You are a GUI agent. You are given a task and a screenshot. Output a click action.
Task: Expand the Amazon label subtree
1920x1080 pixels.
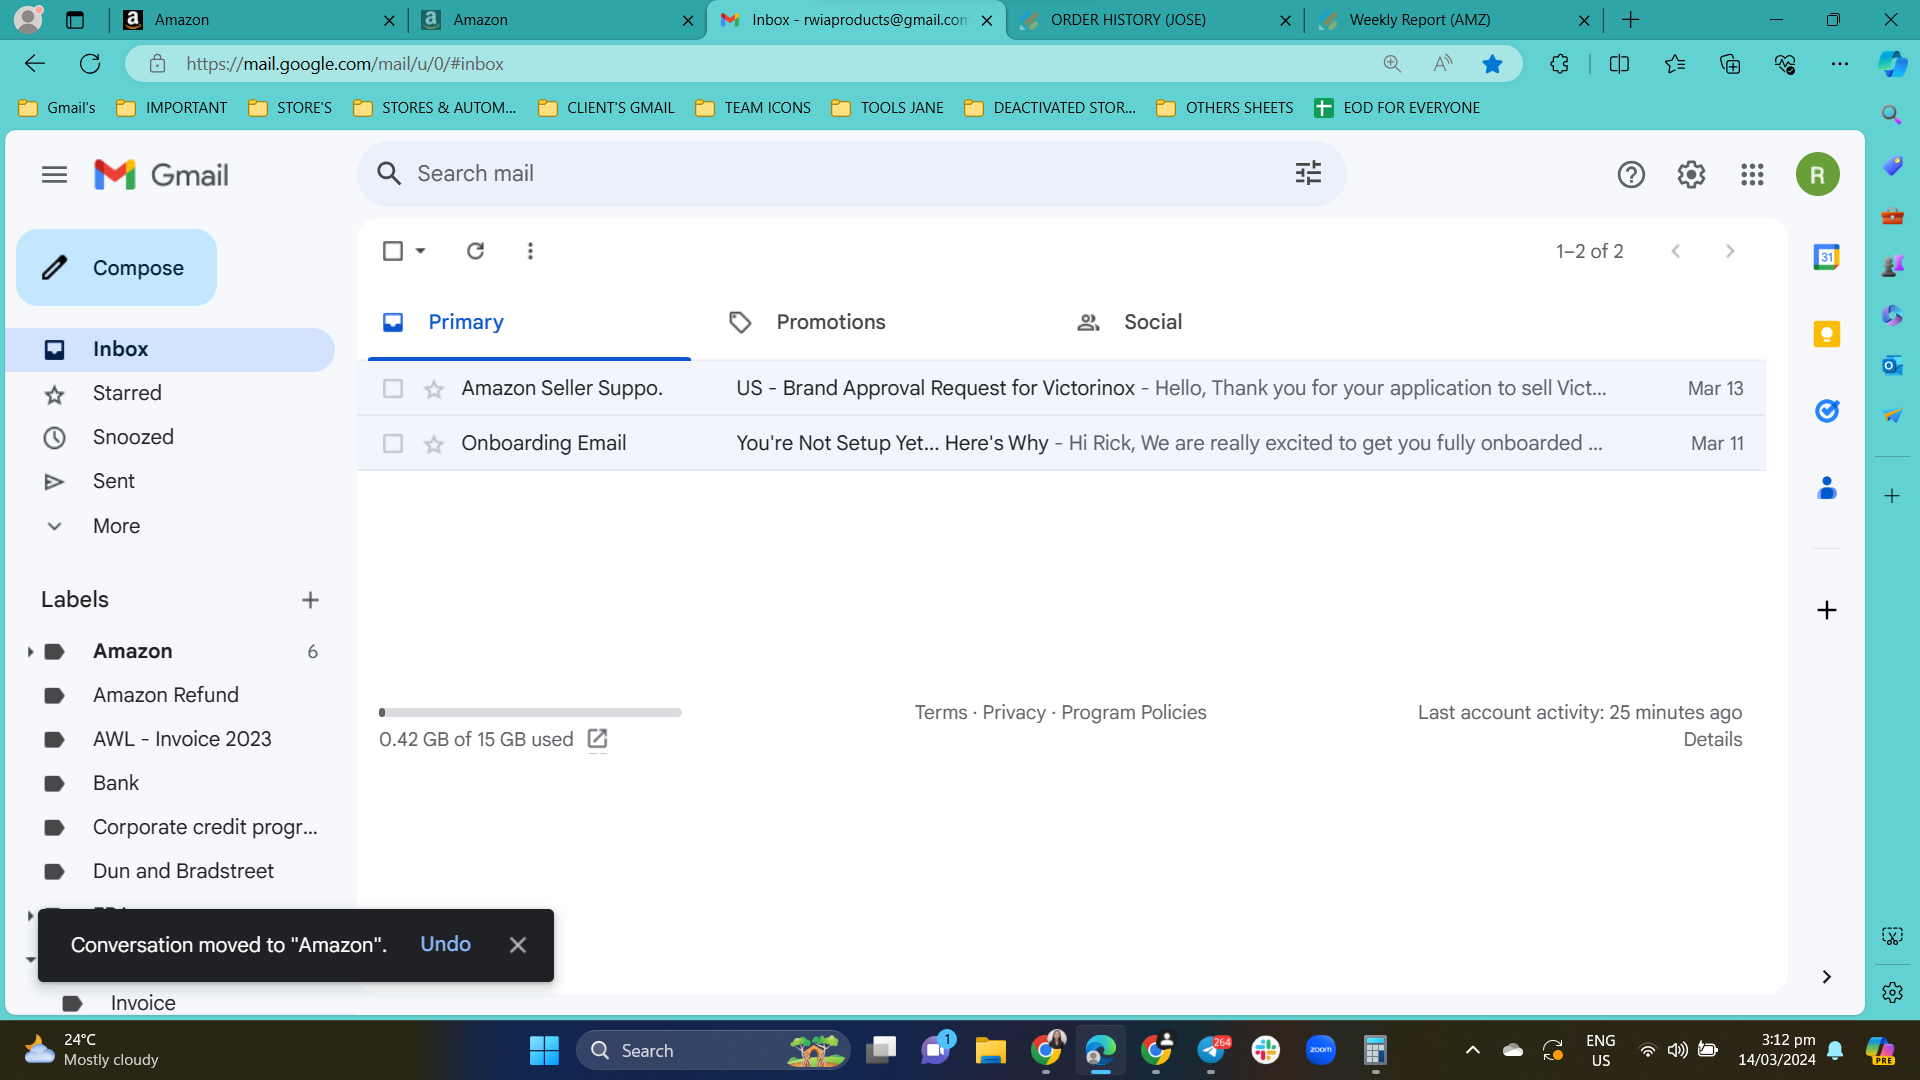point(30,652)
